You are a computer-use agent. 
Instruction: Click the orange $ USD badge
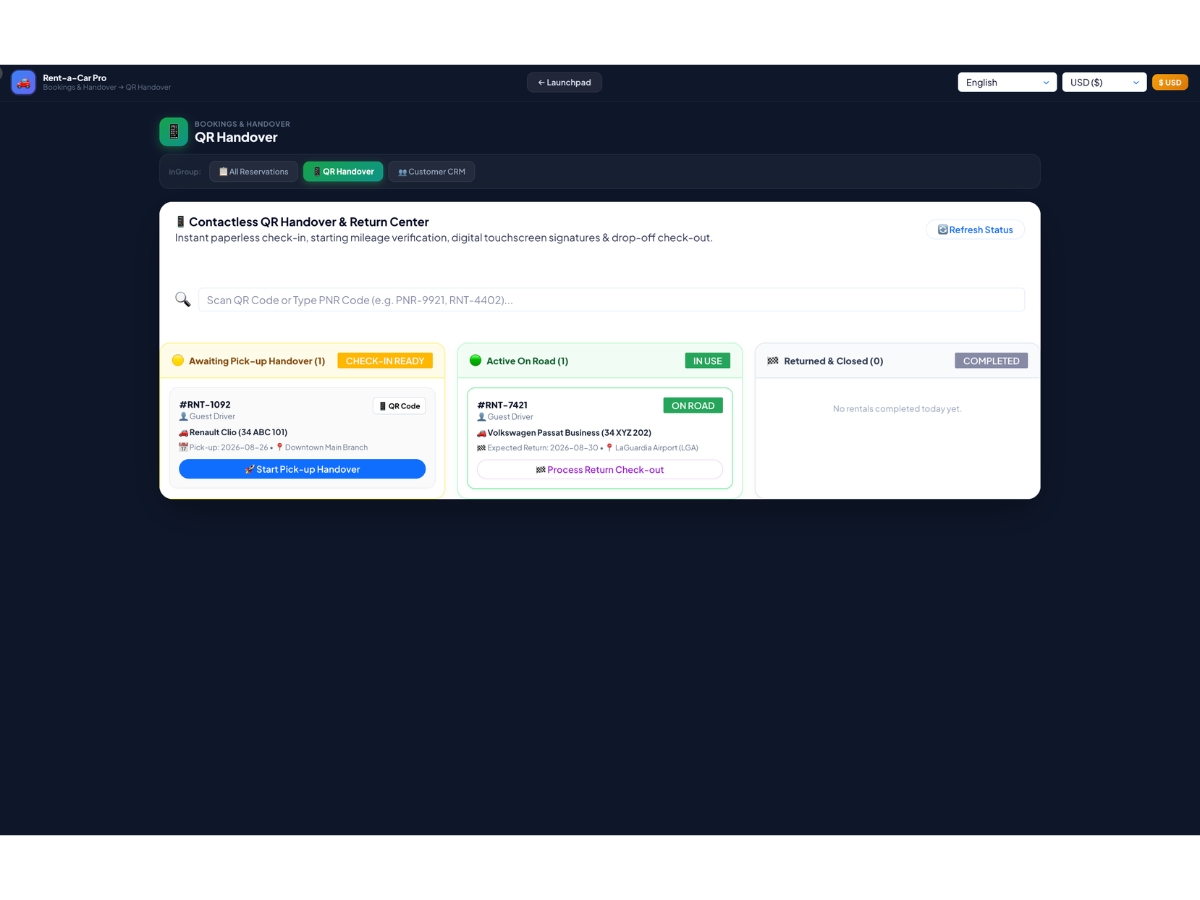(x=1170, y=82)
